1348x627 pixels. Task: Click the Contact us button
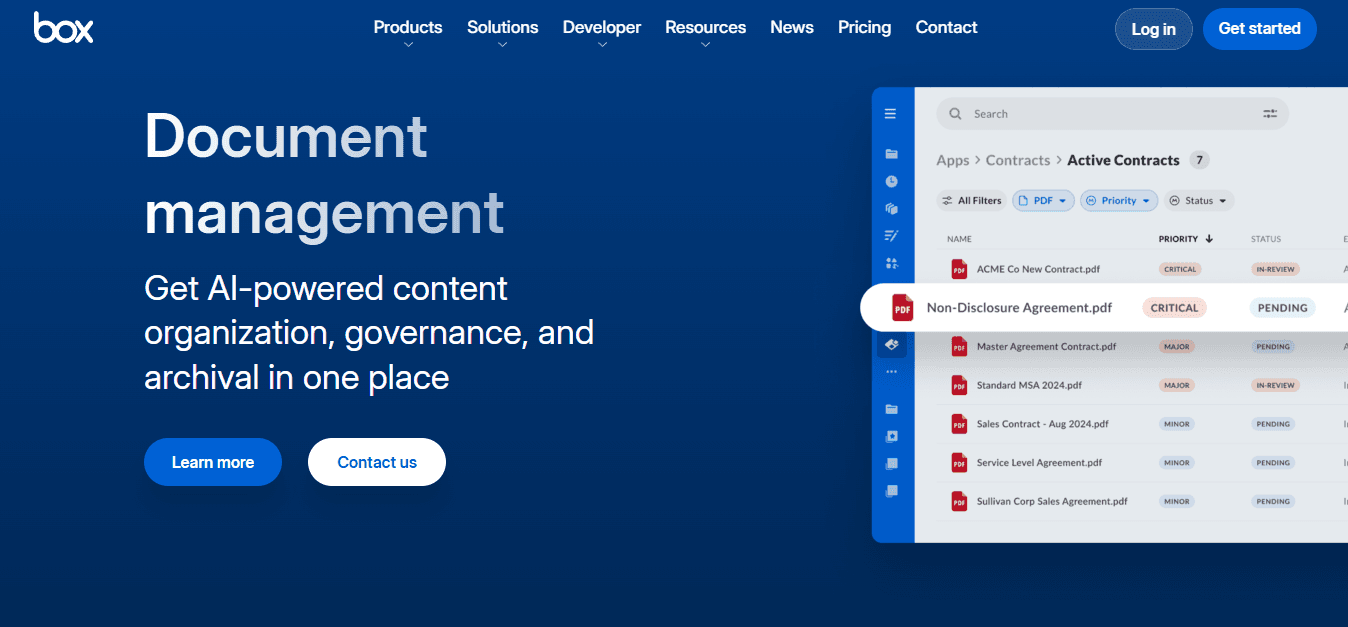pos(376,462)
